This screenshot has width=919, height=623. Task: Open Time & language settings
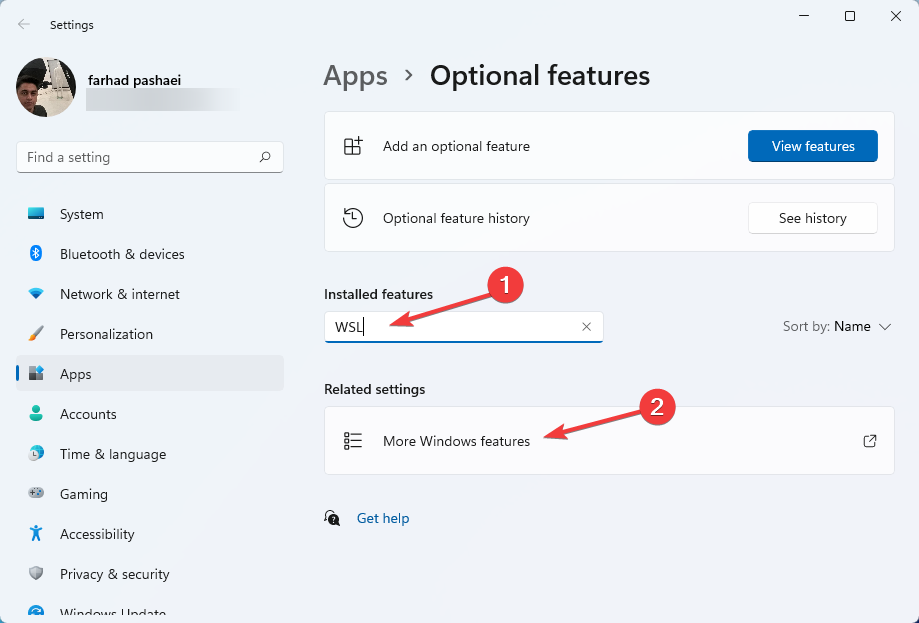click(112, 454)
